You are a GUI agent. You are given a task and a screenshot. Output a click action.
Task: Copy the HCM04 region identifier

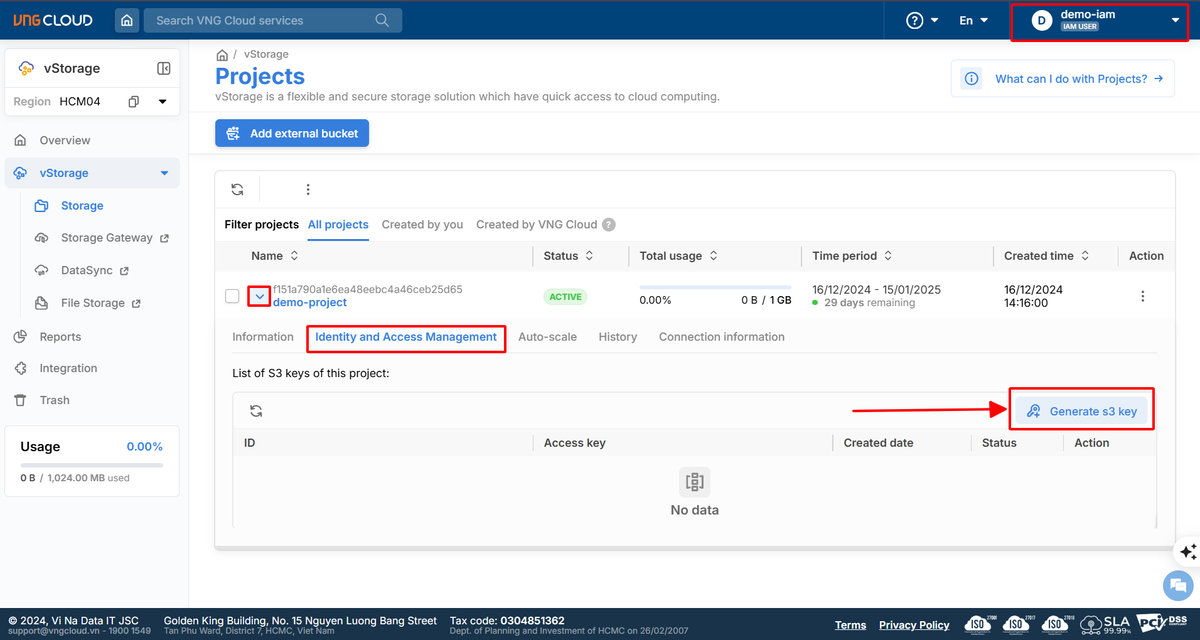134,102
